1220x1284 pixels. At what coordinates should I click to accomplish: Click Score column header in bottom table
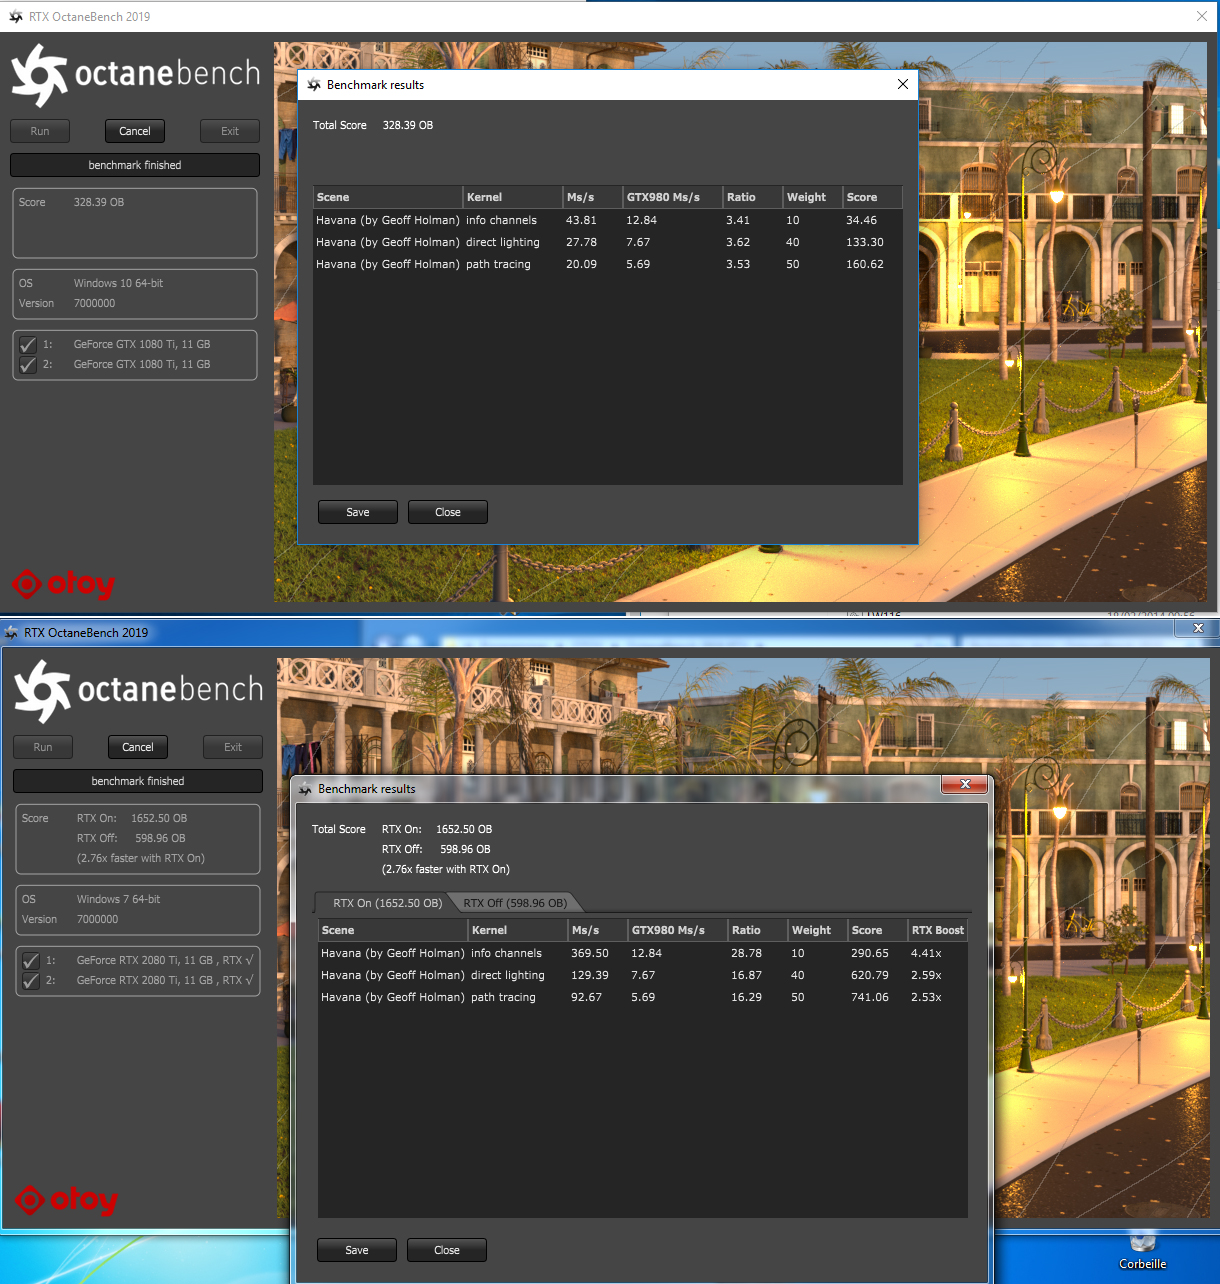878,930
